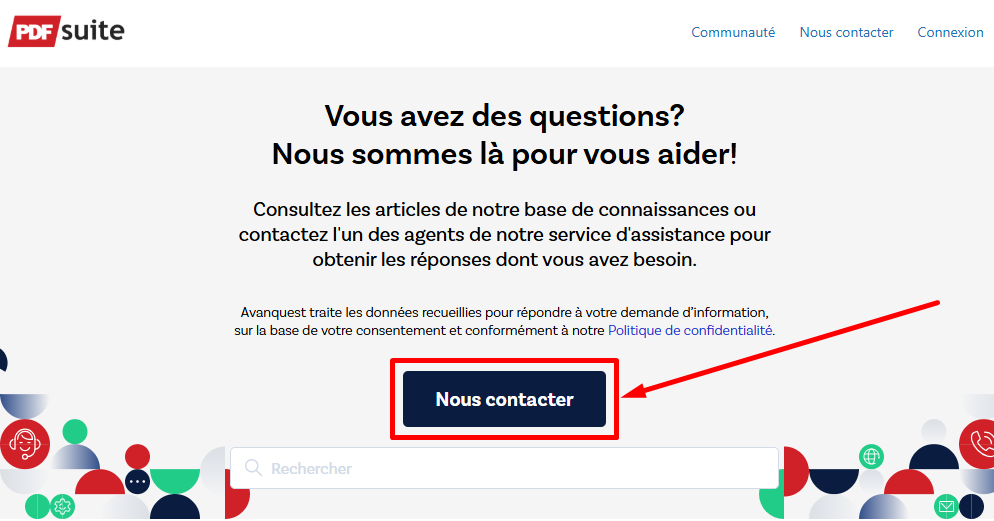Click the dark Nous contacter button
This screenshot has height=521, width=994.
tap(504, 399)
